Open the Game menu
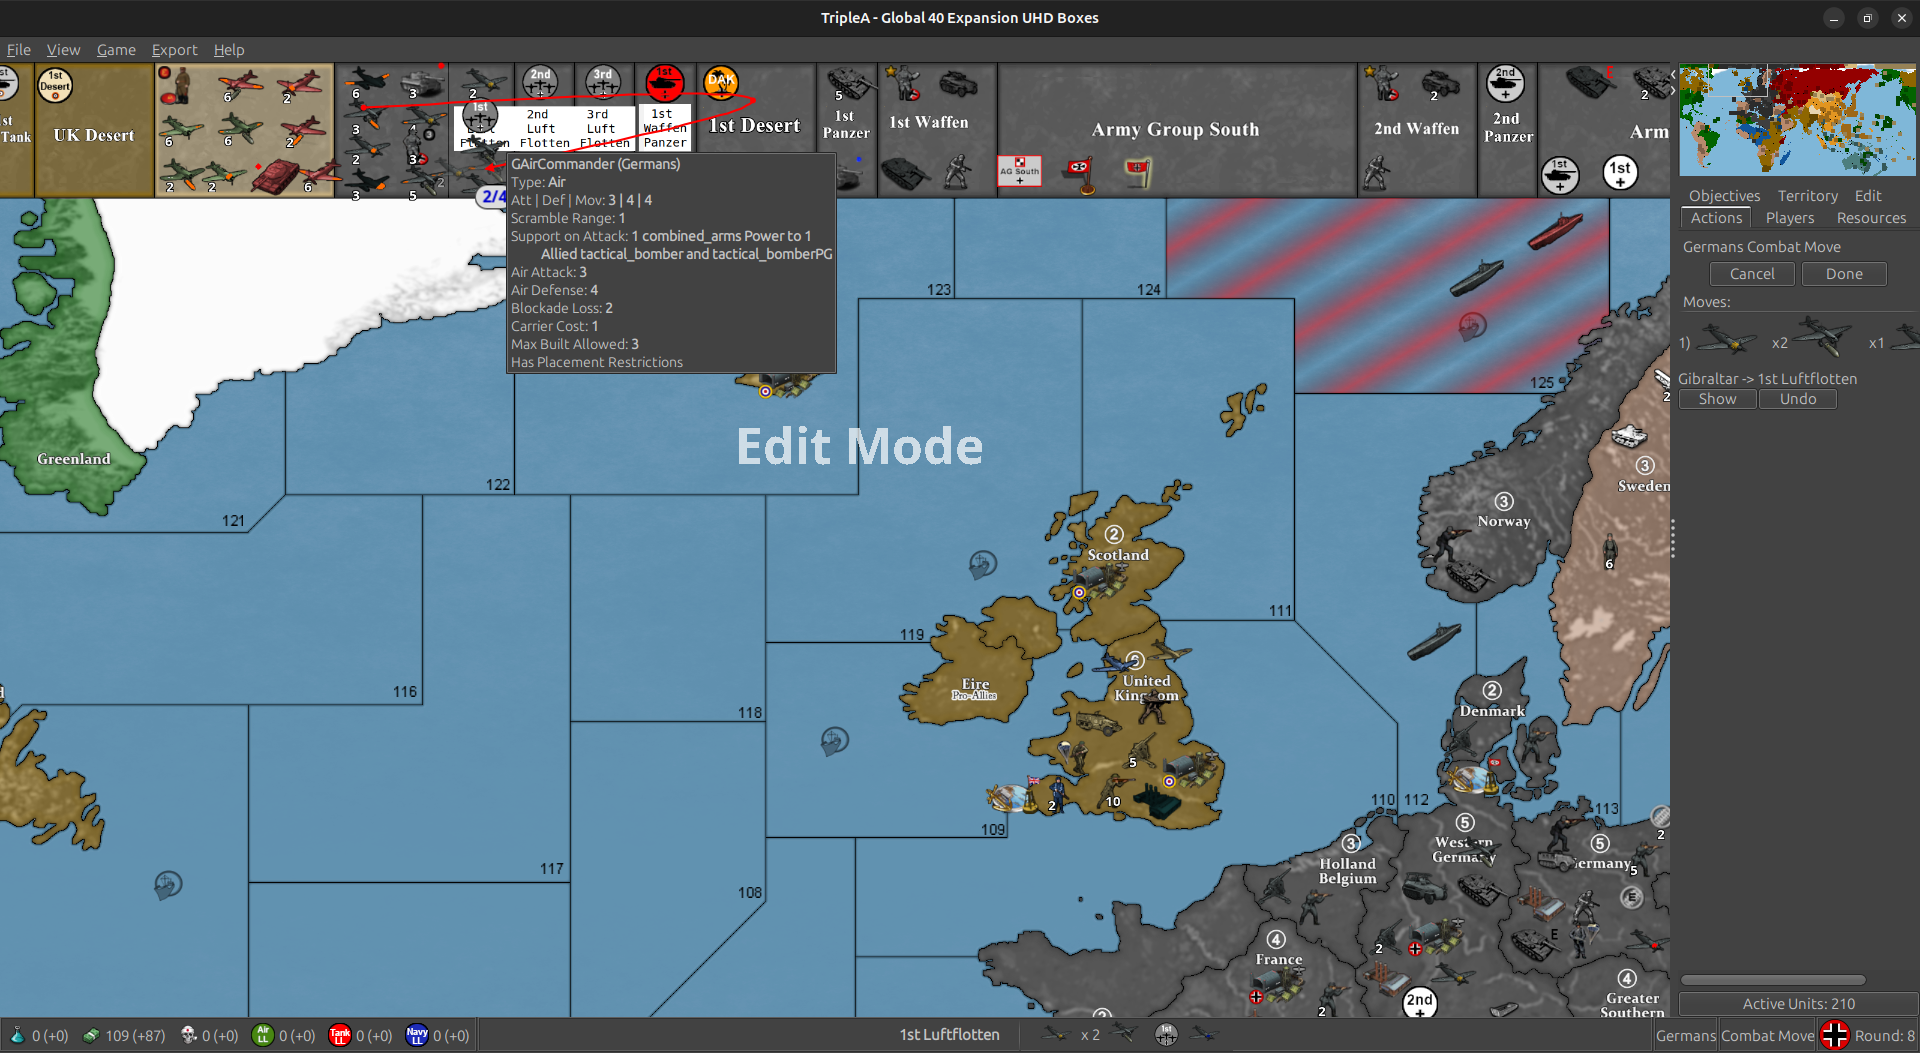The height and width of the screenshot is (1053, 1920). pyautogui.click(x=116, y=50)
